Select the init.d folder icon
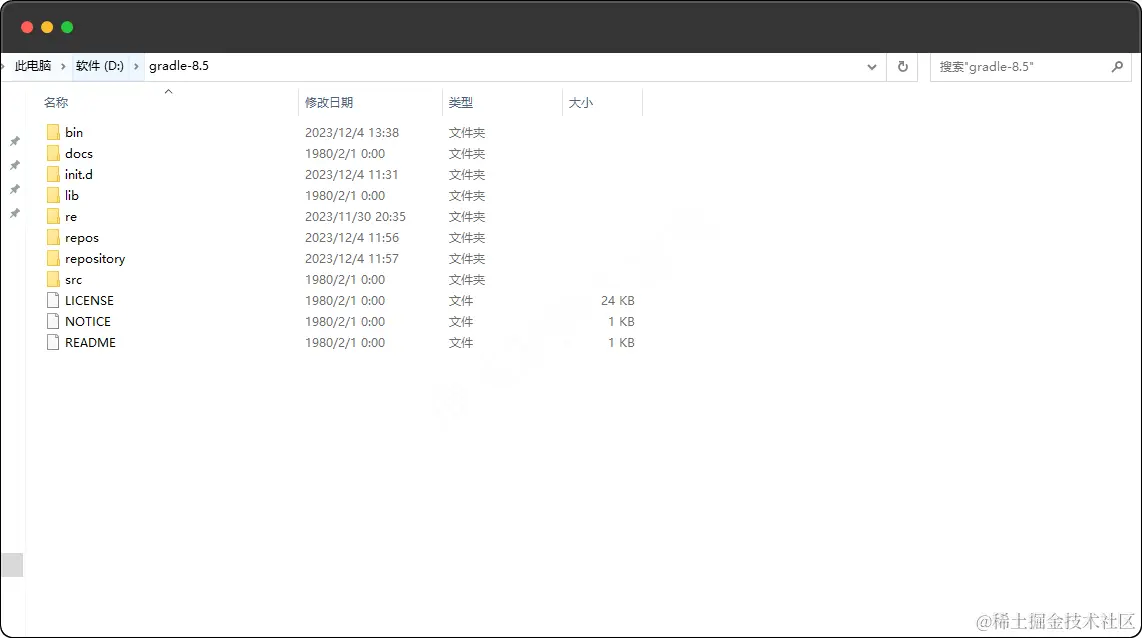The height and width of the screenshot is (638, 1142). pos(52,174)
